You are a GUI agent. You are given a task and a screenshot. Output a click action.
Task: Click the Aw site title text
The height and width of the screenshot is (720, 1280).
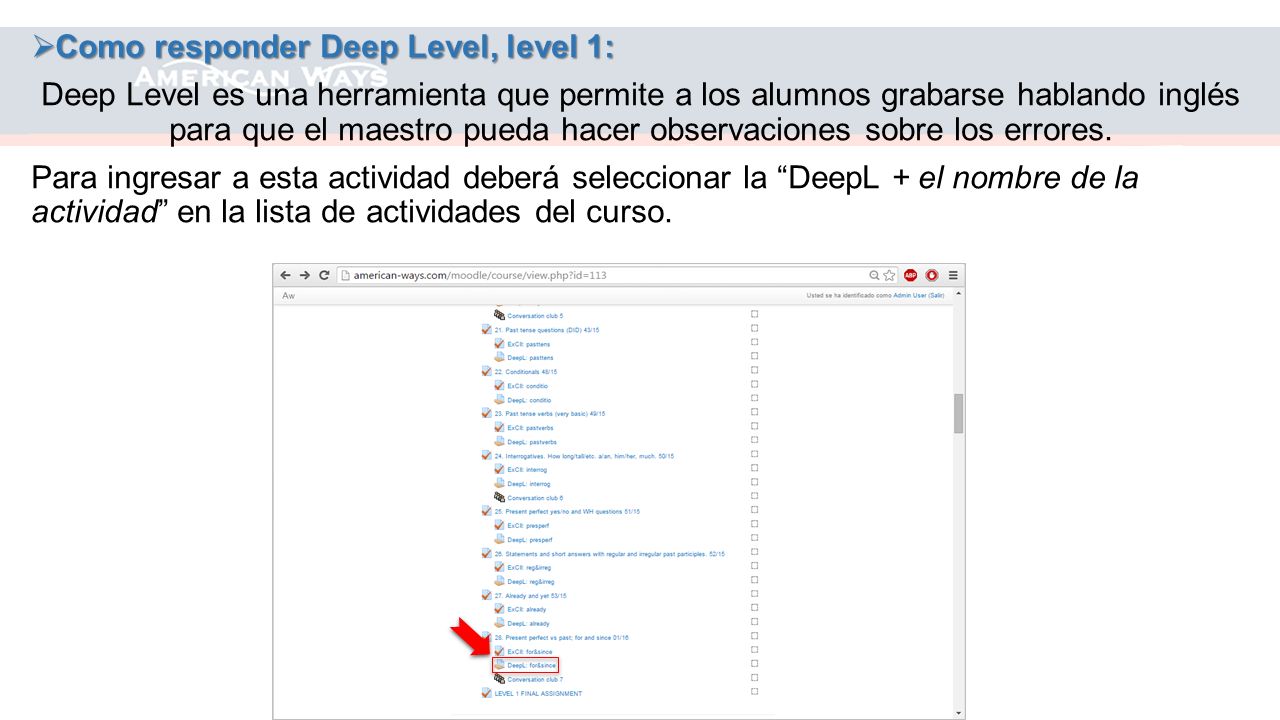[x=288, y=296]
